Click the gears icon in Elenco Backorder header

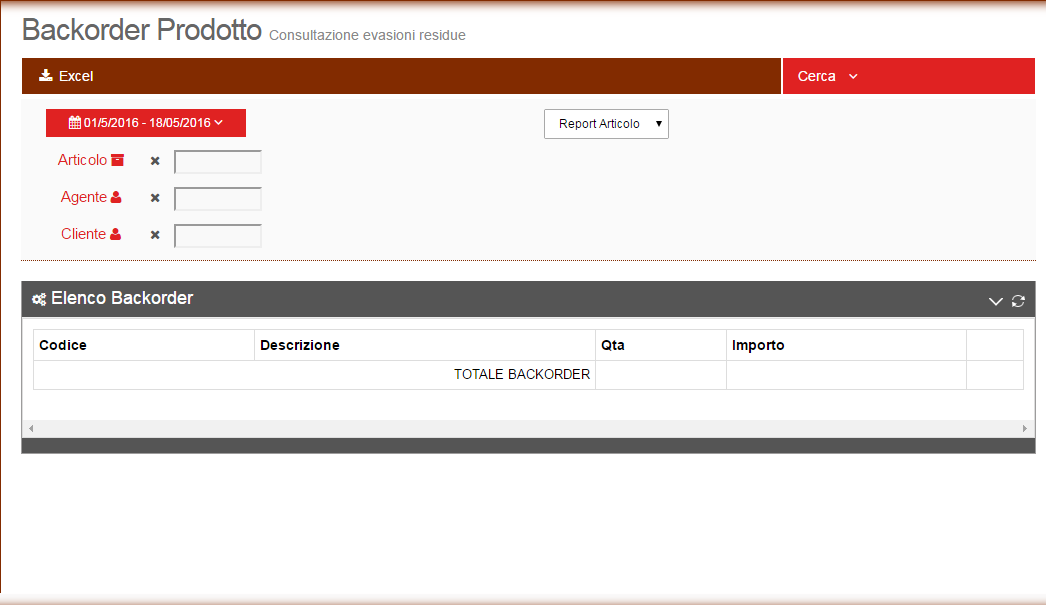[39, 299]
